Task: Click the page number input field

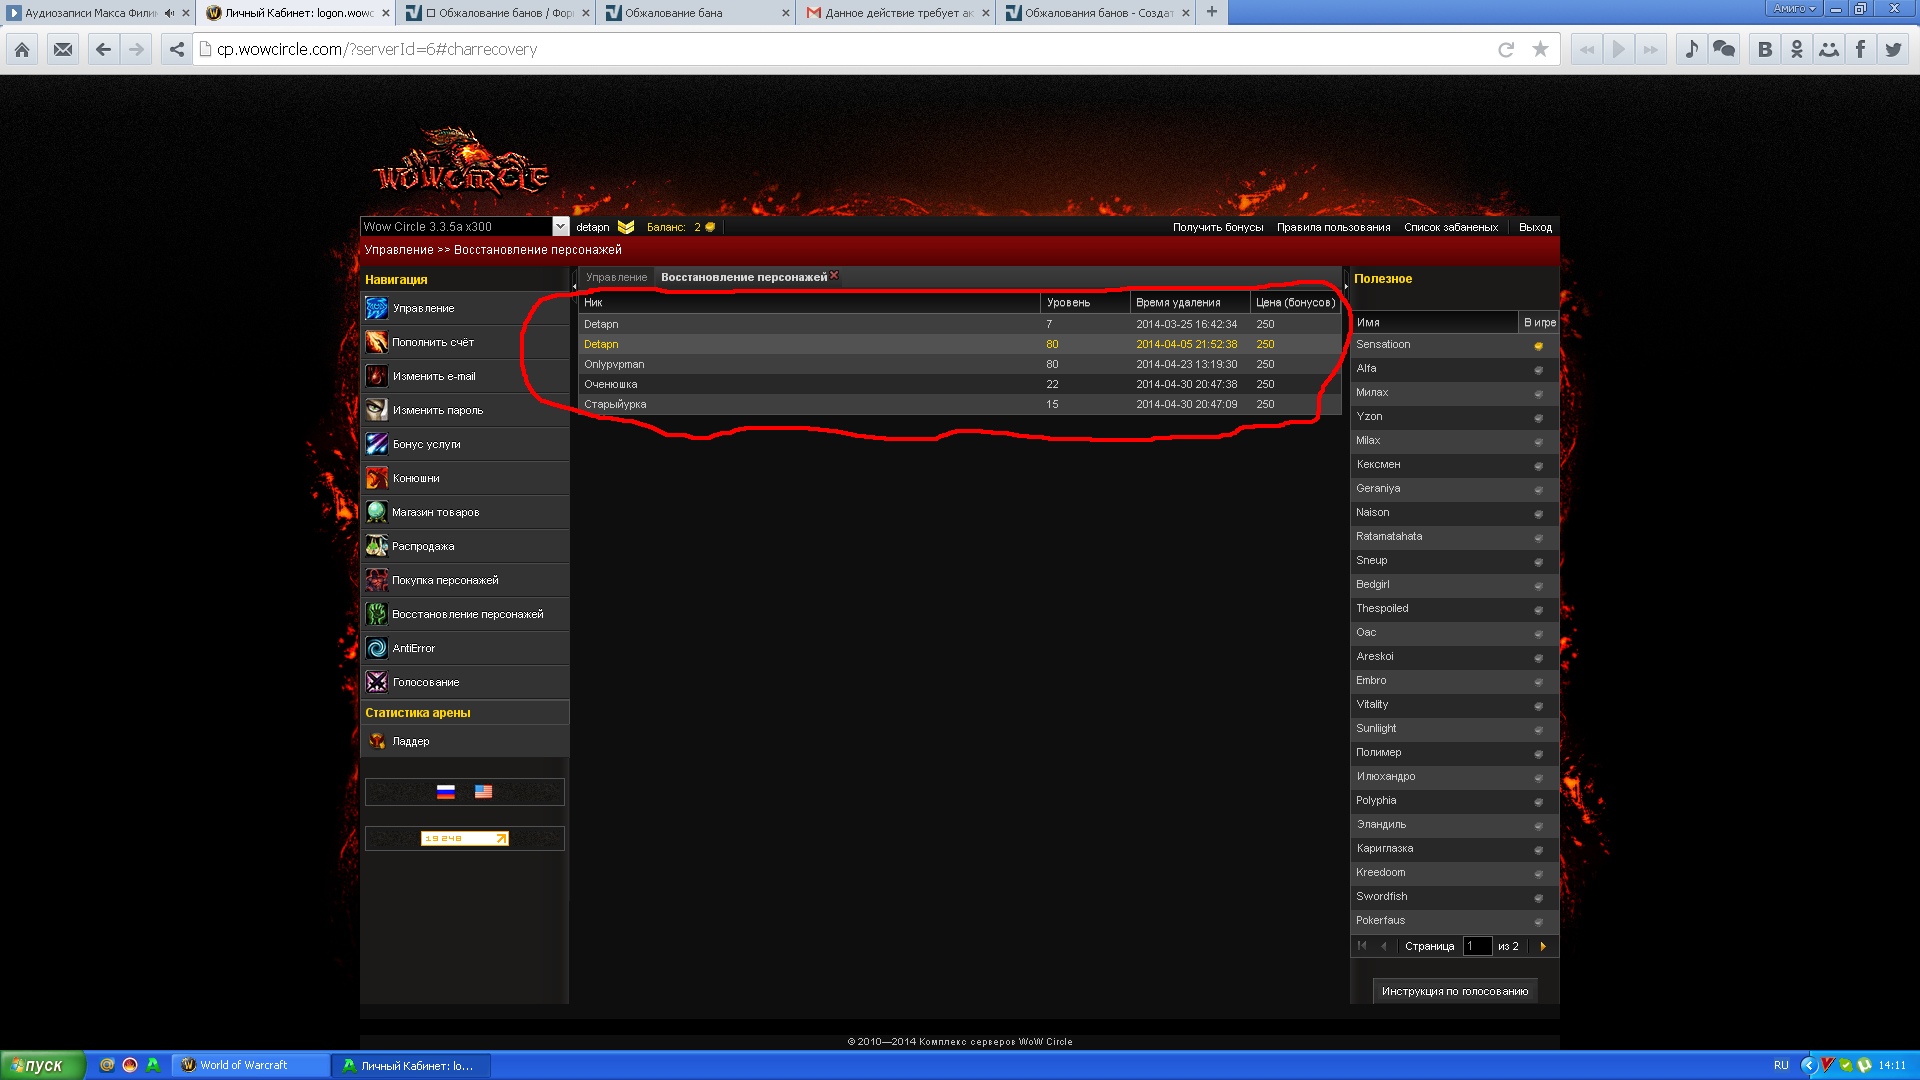Action: click(1476, 946)
